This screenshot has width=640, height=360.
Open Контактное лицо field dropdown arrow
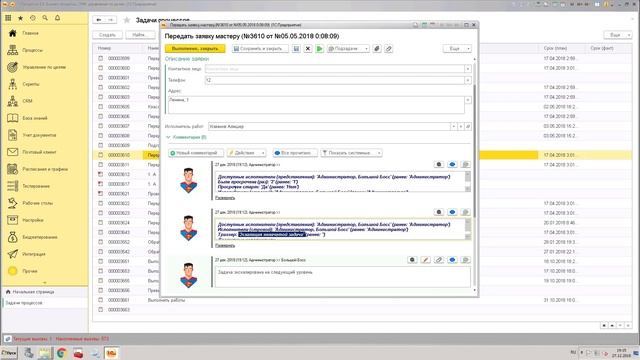click(x=468, y=69)
